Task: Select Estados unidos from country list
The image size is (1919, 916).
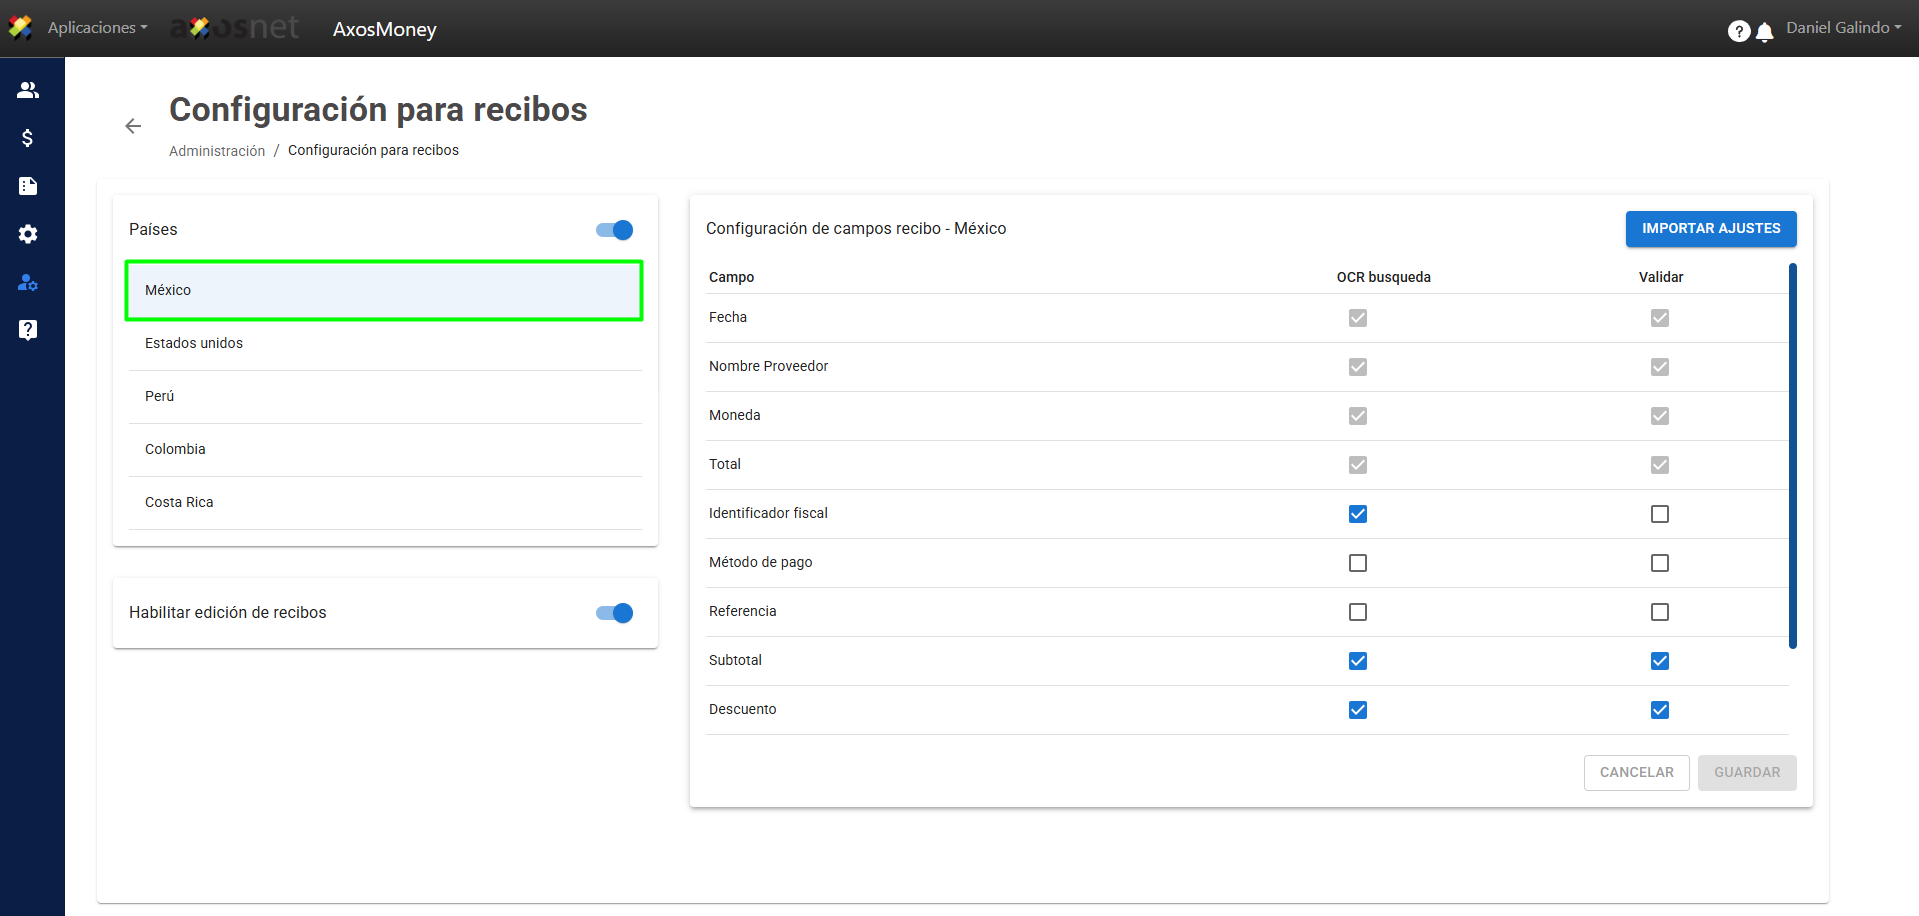Action: pyautogui.click(x=194, y=343)
